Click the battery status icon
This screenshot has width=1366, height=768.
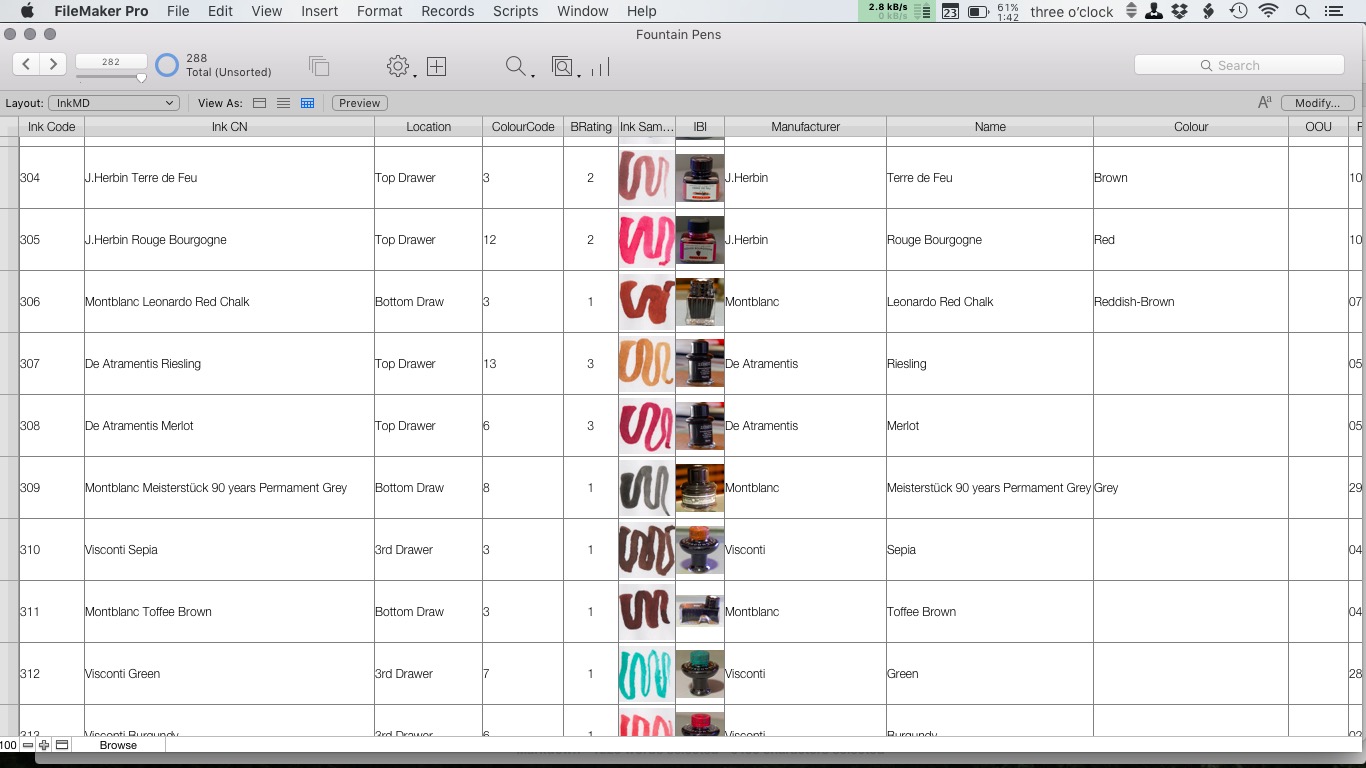(x=978, y=11)
